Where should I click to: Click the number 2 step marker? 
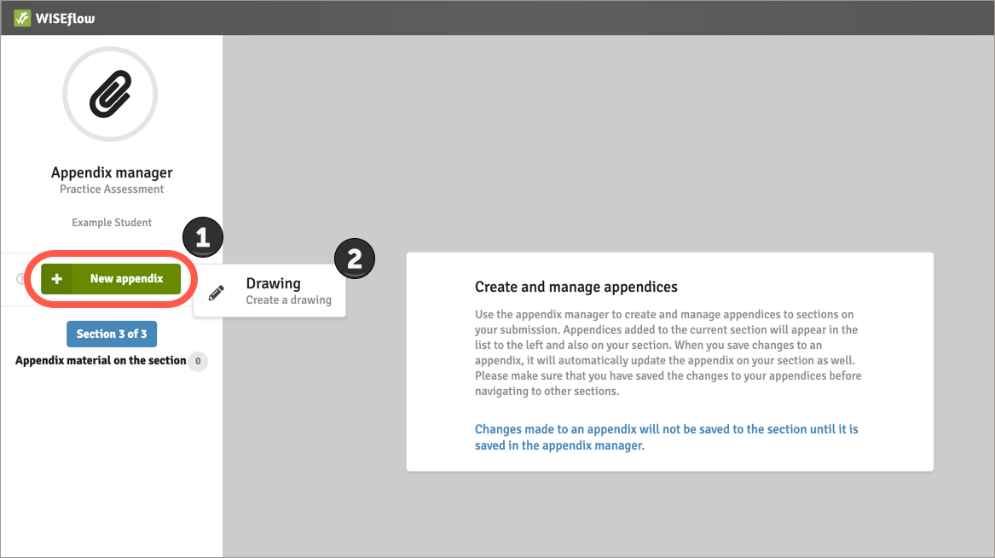(x=353, y=258)
